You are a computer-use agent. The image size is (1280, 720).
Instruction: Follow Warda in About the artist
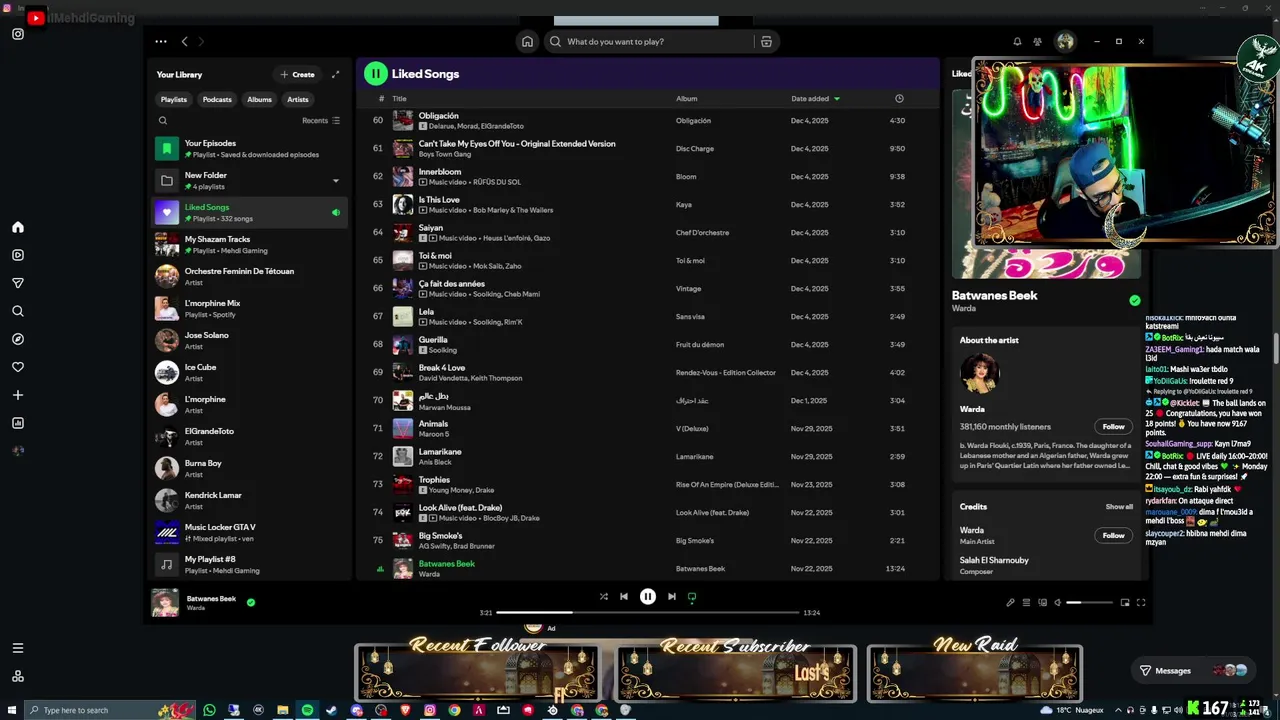point(1113,426)
